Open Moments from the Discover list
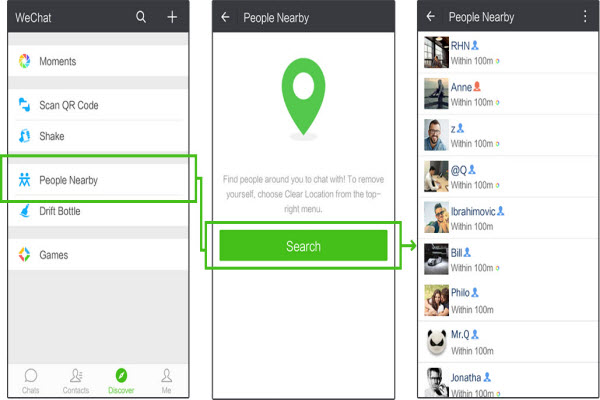 98,61
